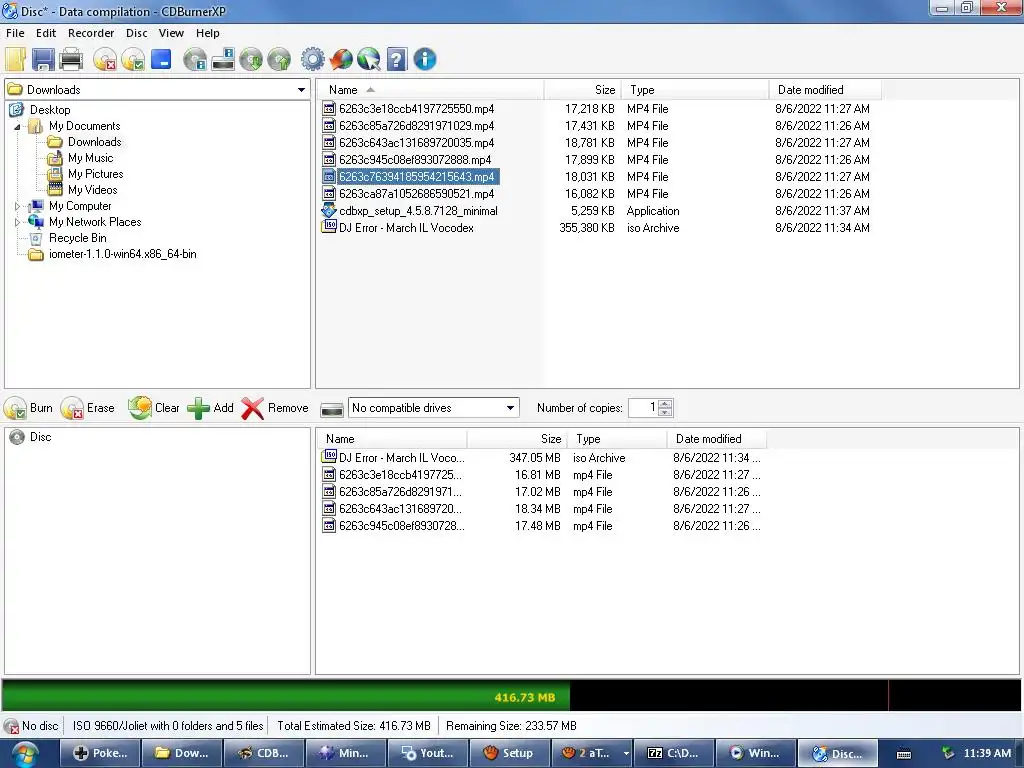Click the Clear button
Viewport: 1024px width, 768px height.
point(153,408)
